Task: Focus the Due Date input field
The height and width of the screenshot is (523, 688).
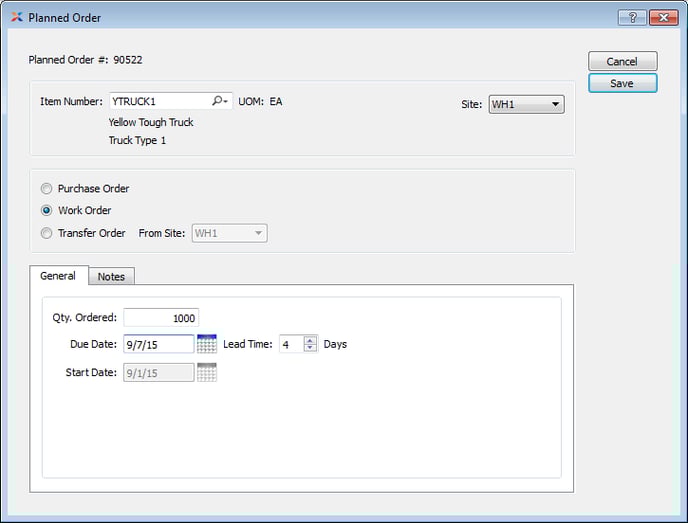Action: [158, 344]
